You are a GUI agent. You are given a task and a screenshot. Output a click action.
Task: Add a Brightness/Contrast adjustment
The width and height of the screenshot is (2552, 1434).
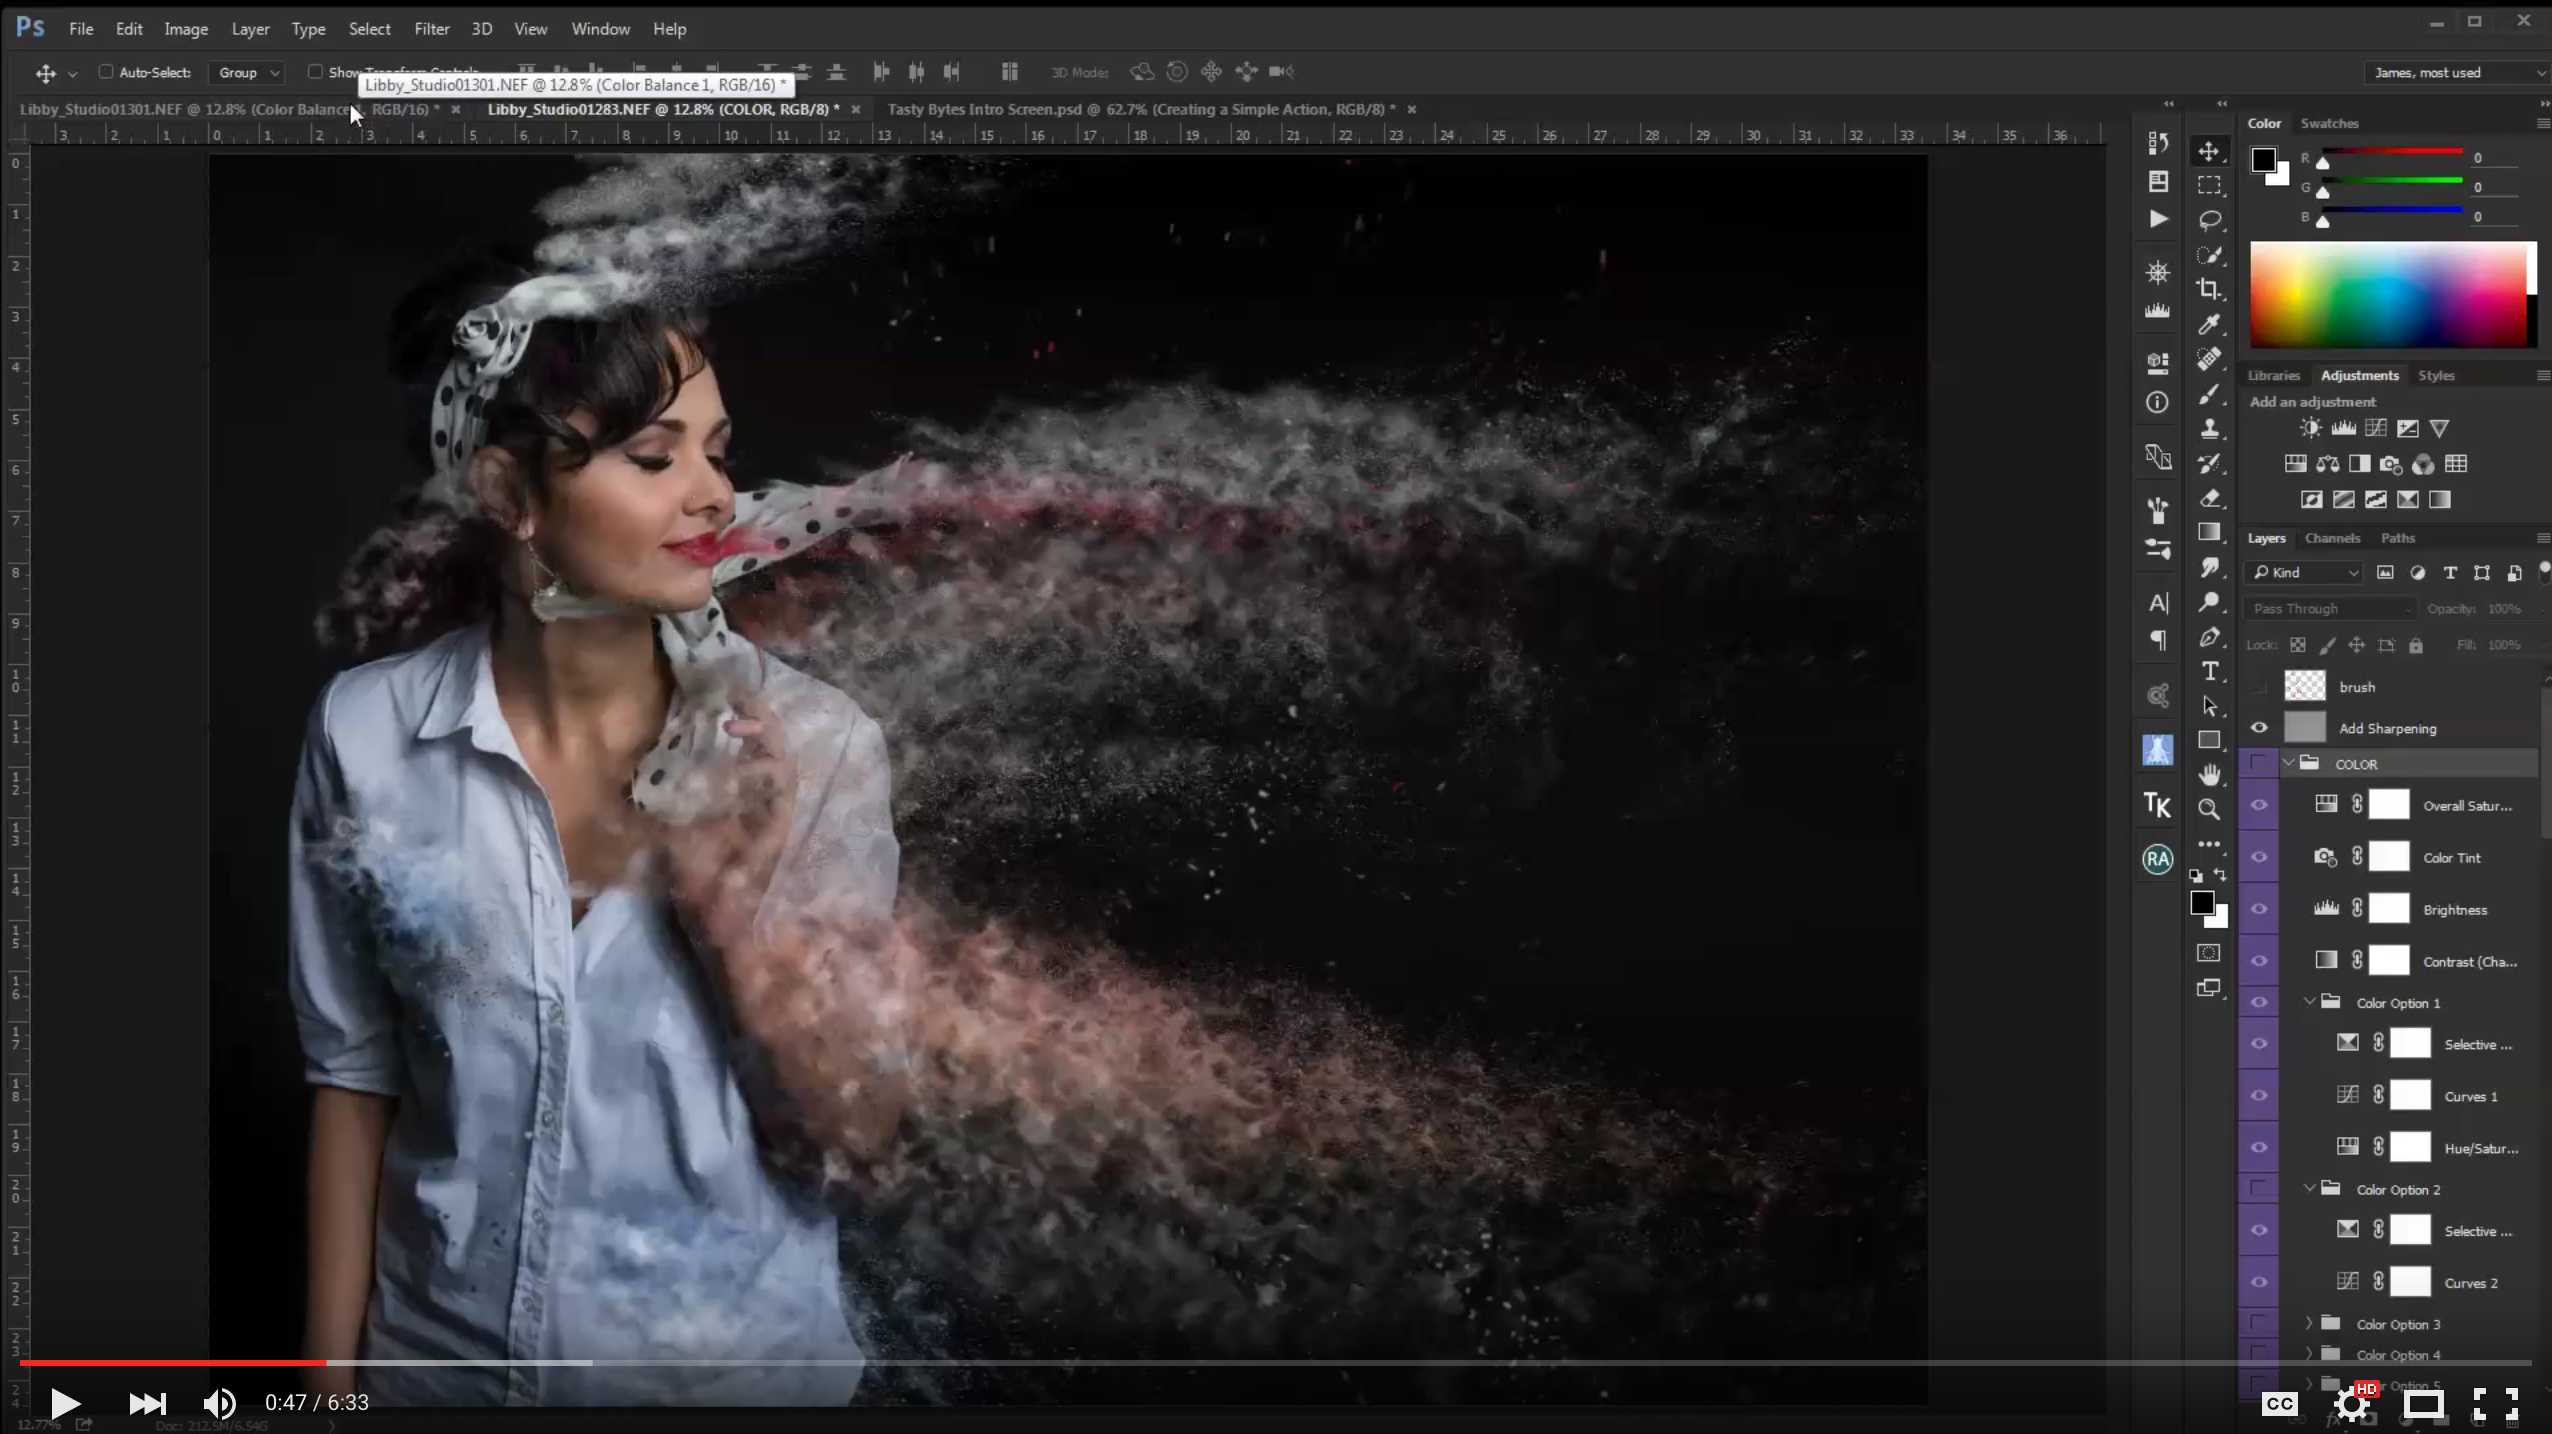coord(2310,428)
